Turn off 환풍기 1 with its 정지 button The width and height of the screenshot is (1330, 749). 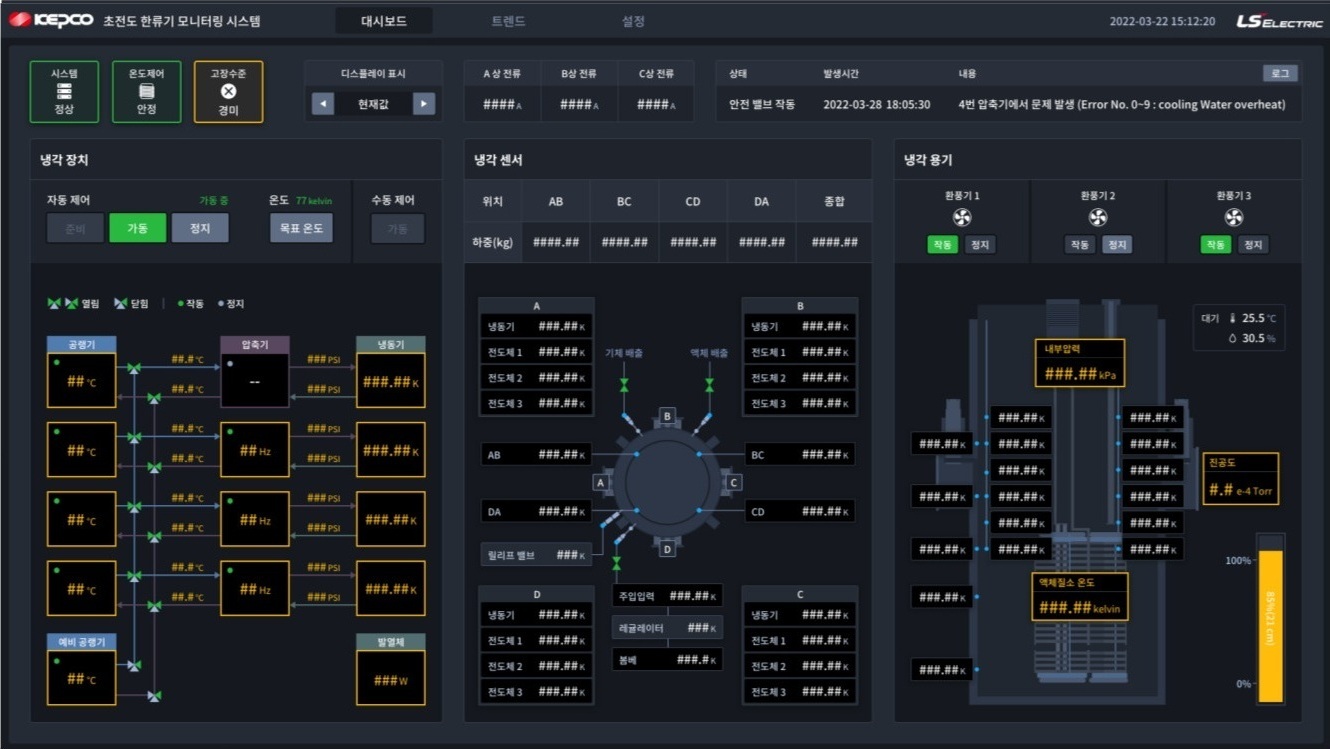pyautogui.click(x=980, y=245)
